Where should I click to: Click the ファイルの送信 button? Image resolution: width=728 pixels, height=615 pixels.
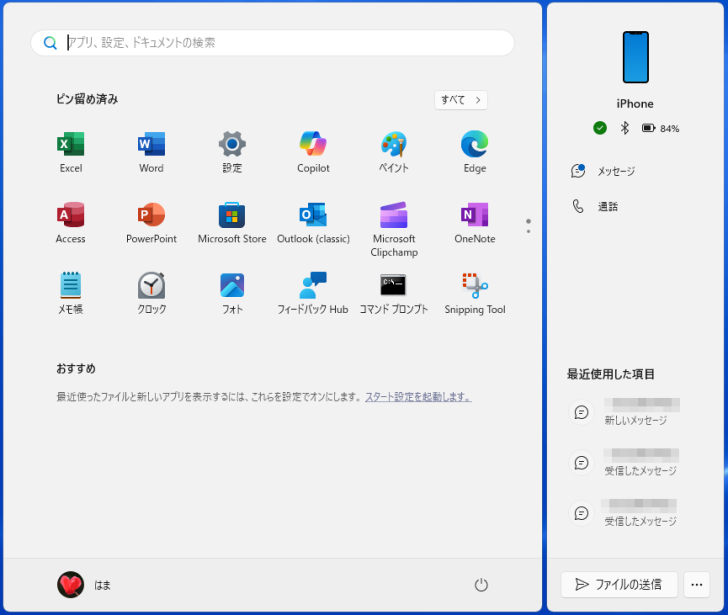coord(619,584)
